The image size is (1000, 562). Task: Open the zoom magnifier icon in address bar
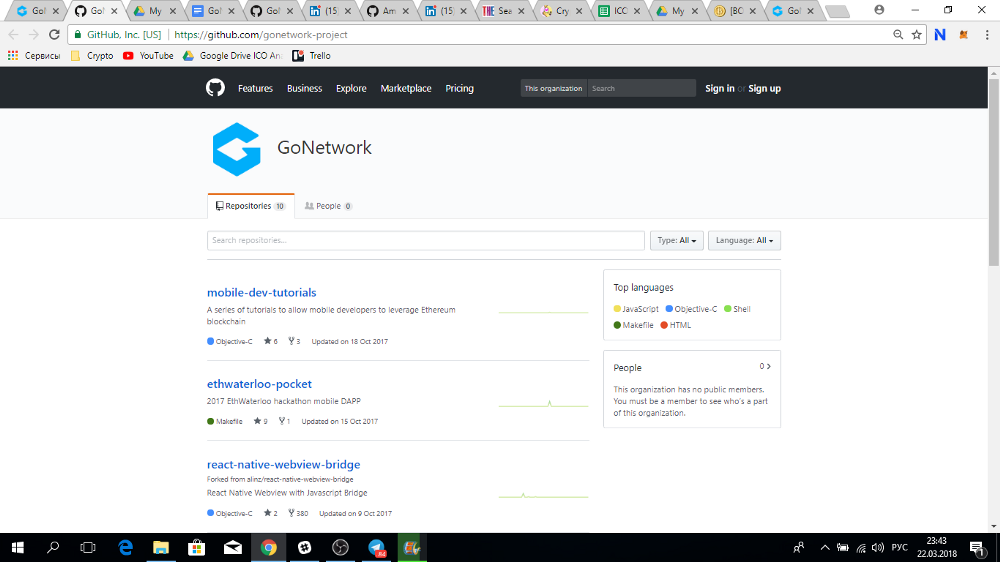tap(898, 34)
